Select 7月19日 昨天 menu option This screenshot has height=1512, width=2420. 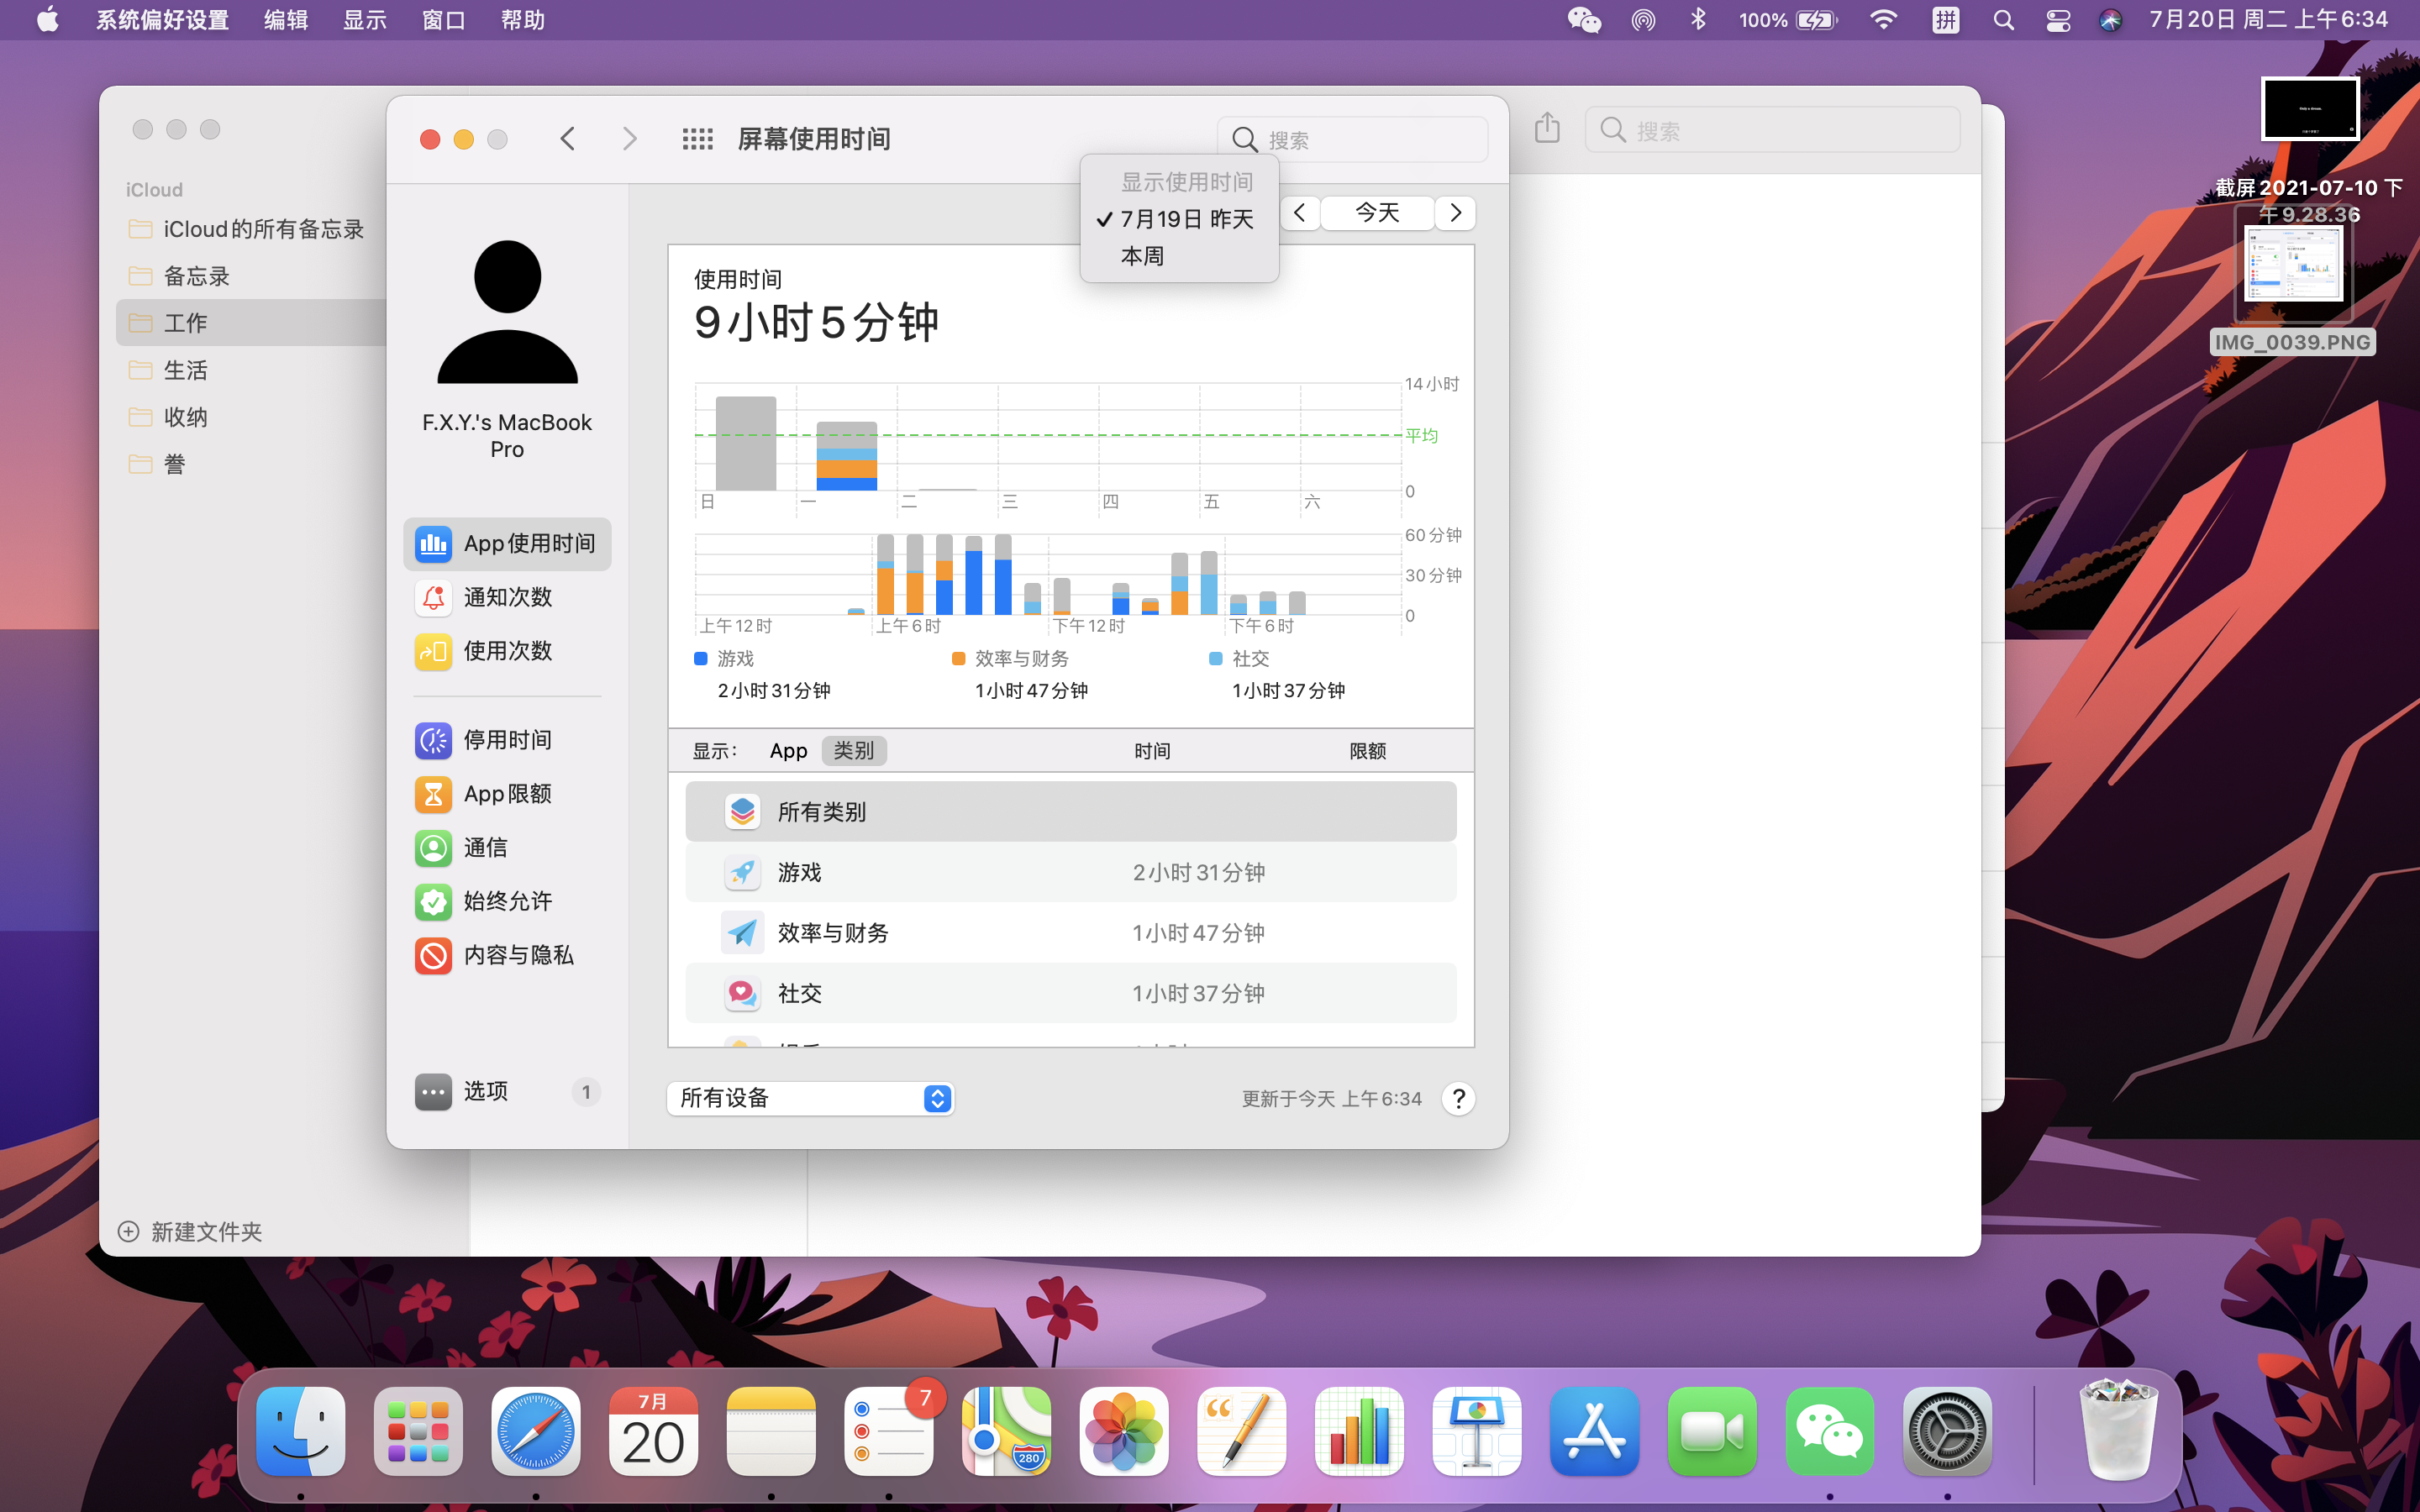point(1186,219)
